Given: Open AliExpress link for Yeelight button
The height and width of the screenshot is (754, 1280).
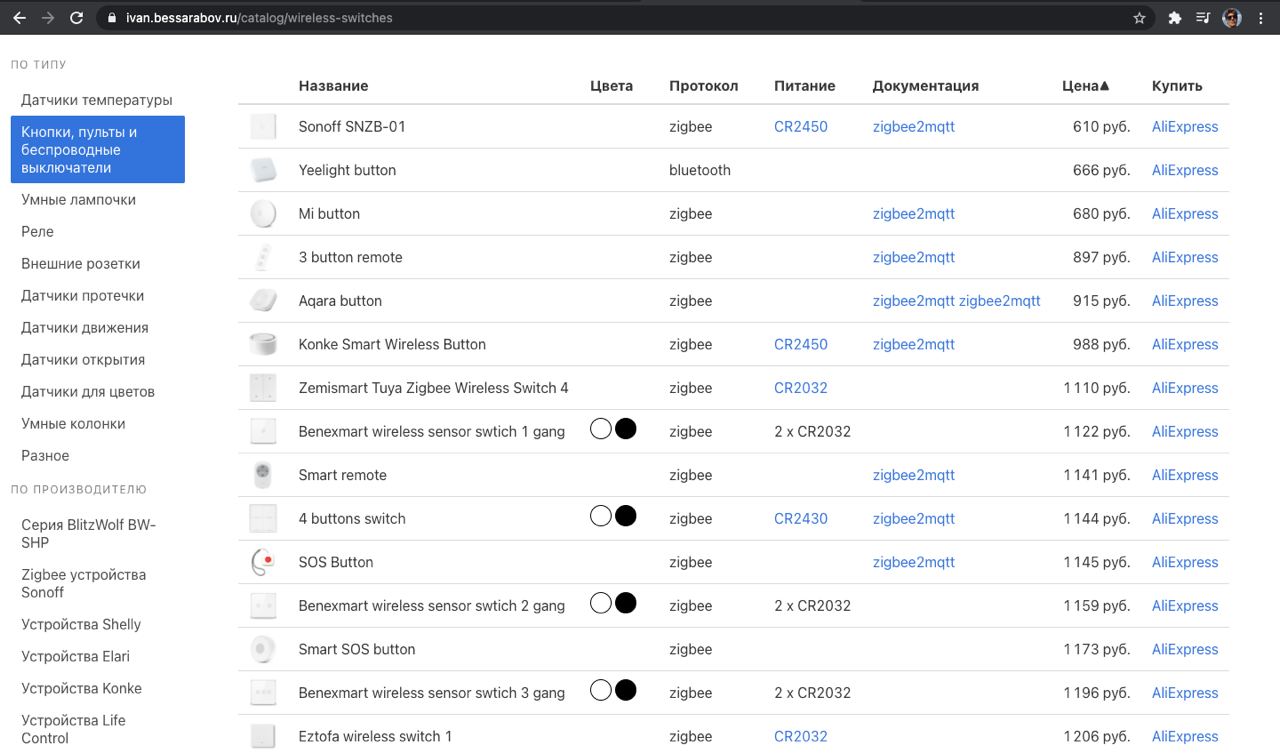Looking at the screenshot, I should coord(1185,170).
